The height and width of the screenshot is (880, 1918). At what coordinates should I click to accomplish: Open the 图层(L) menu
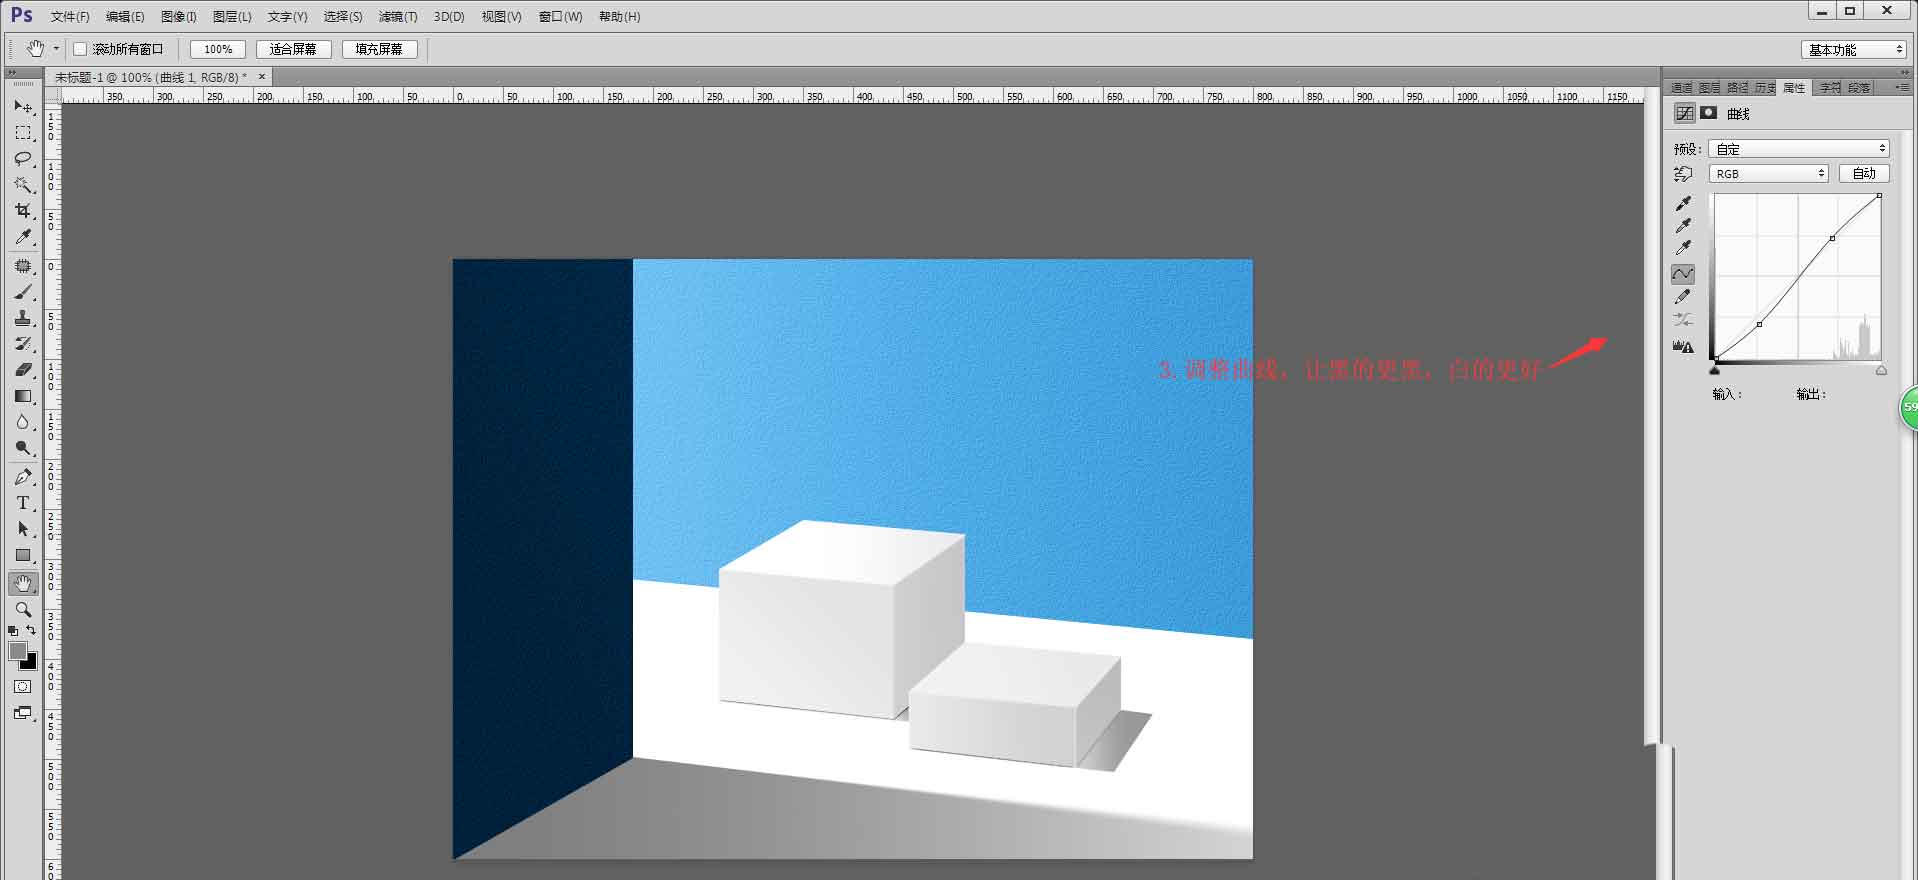232,17
